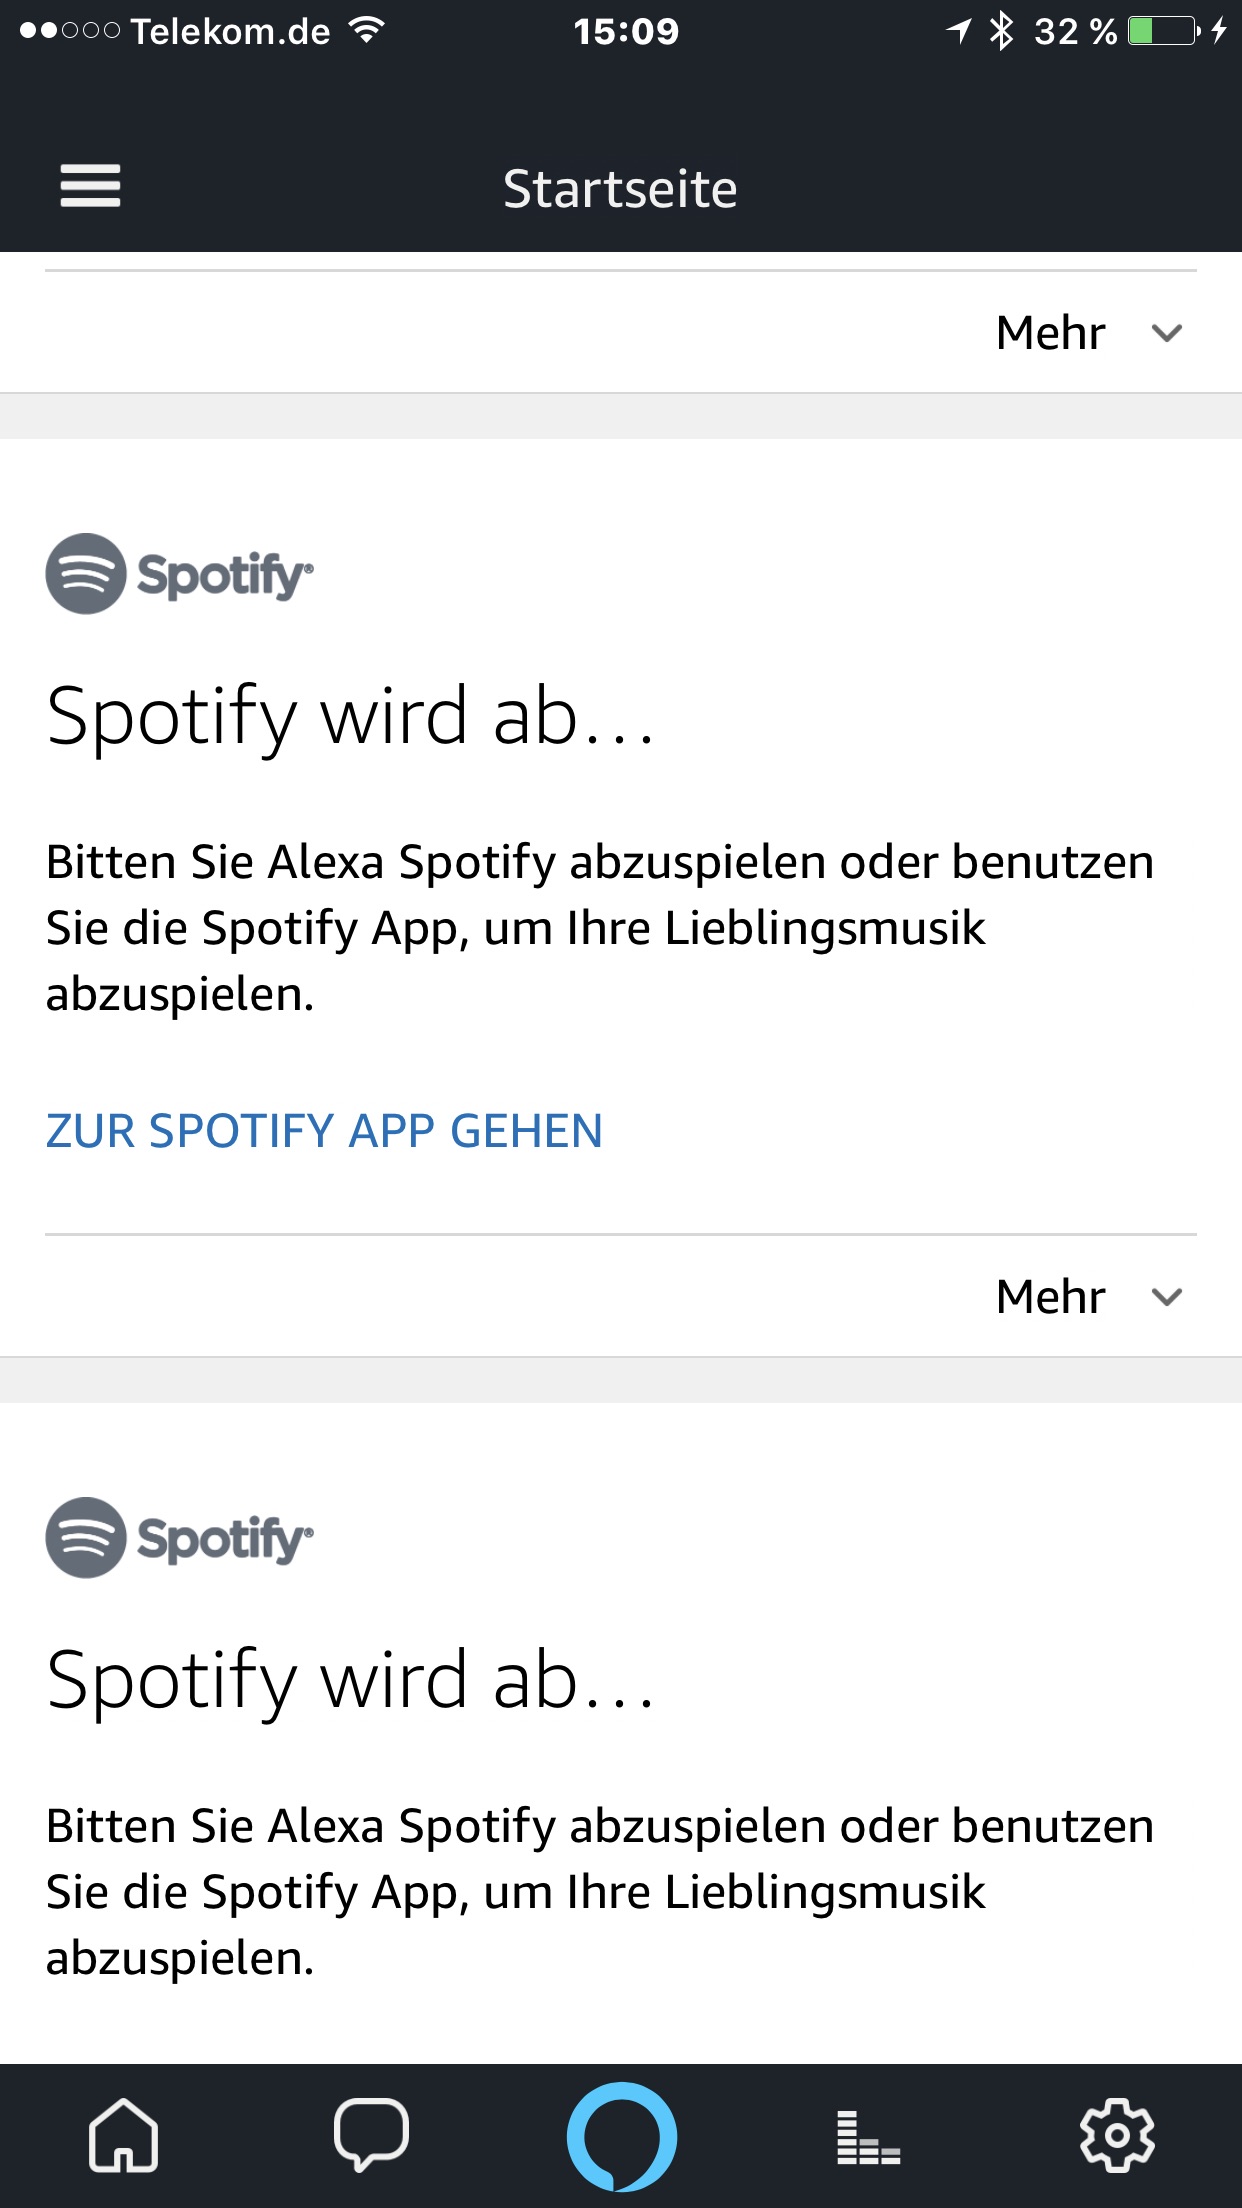Image resolution: width=1242 pixels, height=2208 pixels.
Task: Tap the second Spotify card description text
Action: (600, 1892)
